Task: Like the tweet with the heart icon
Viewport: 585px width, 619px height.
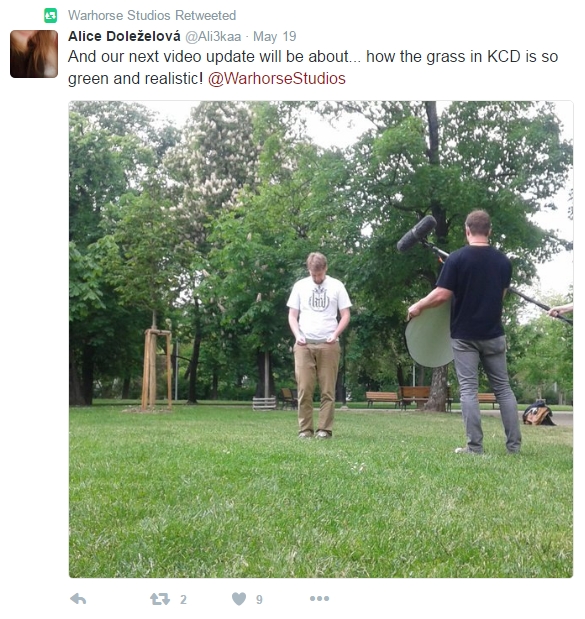Action: pos(239,599)
